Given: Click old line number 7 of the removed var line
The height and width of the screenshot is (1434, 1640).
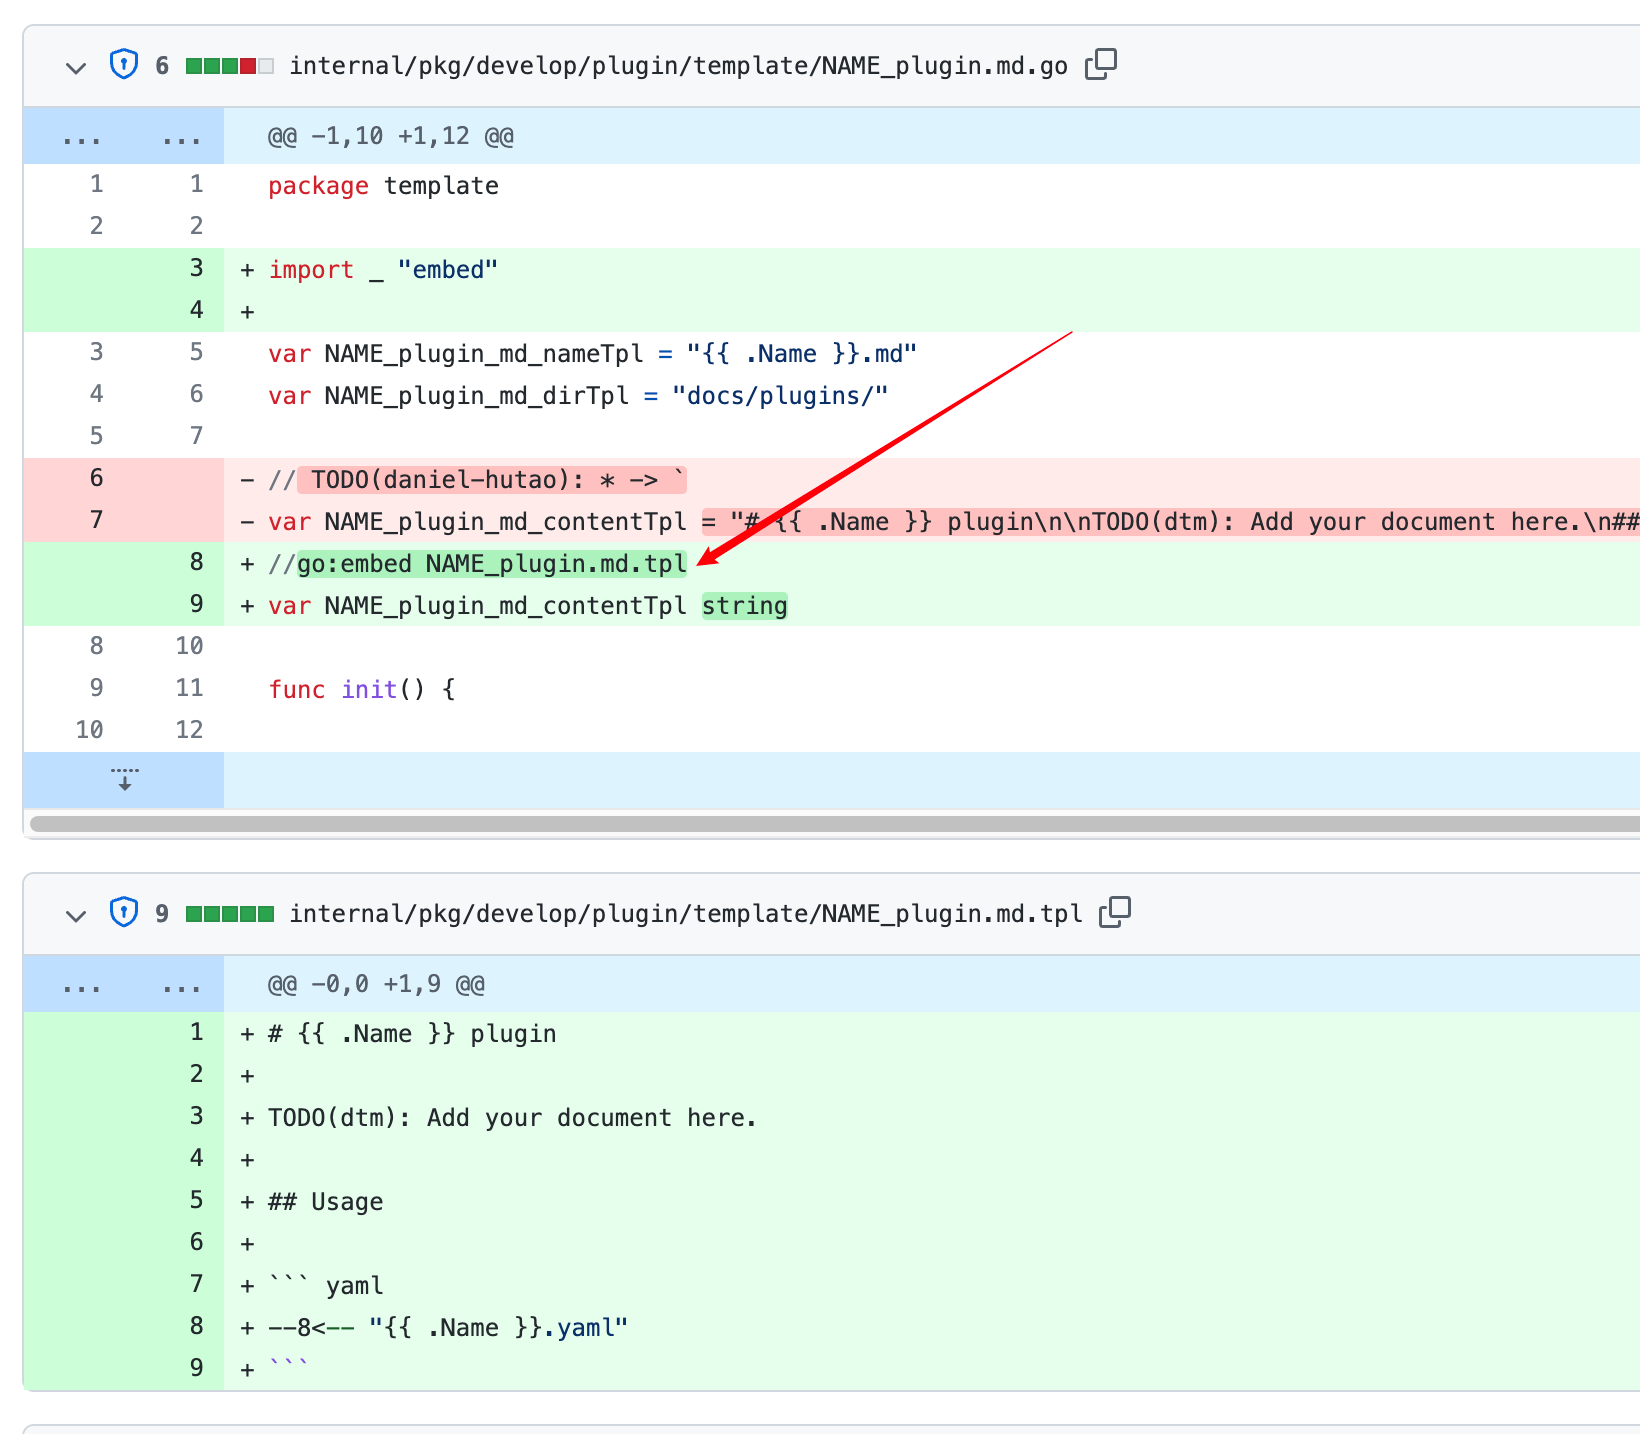Looking at the screenshot, I should point(96,520).
